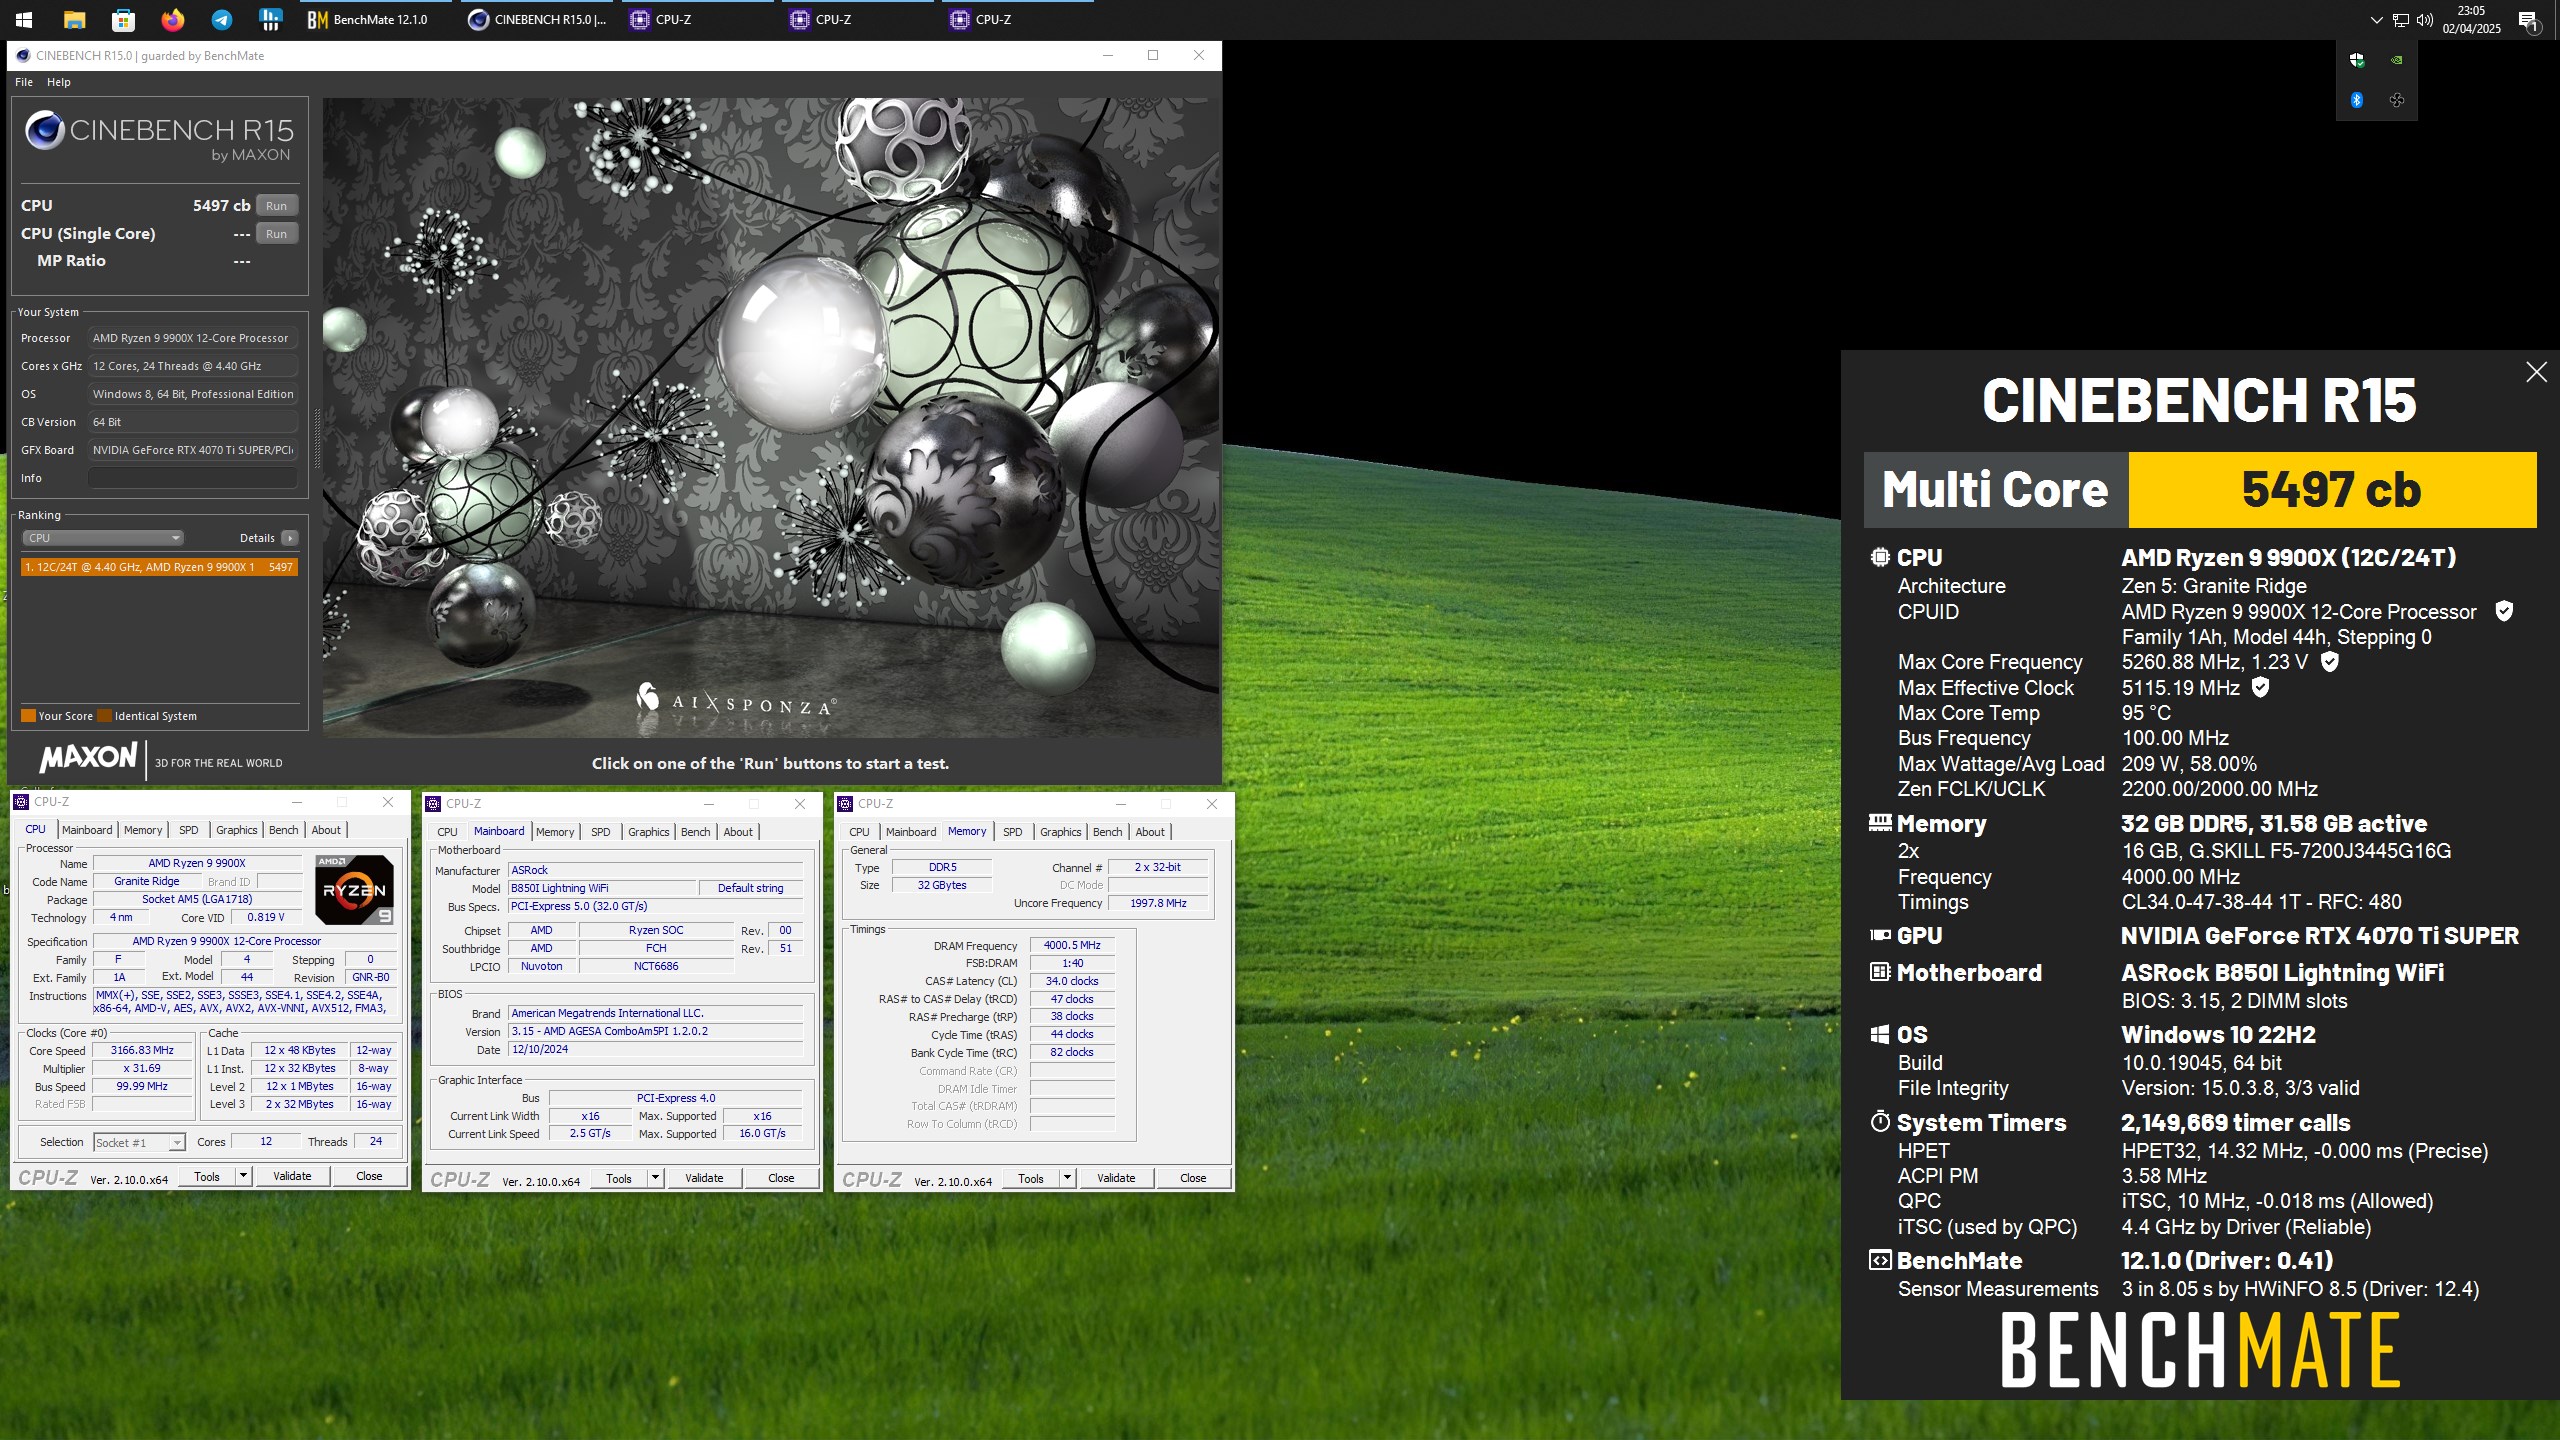Open the File menu in Cinebench
This screenshot has height=1440, width=2560.
tap(24, 82)
